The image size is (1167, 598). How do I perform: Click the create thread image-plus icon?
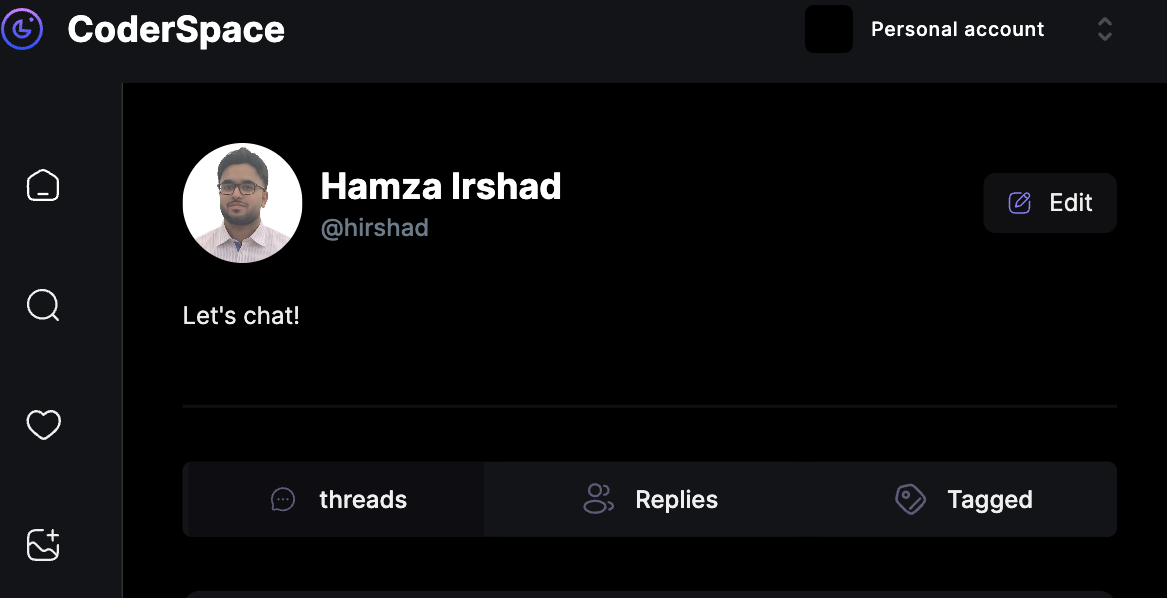click(x=43, y=545)
